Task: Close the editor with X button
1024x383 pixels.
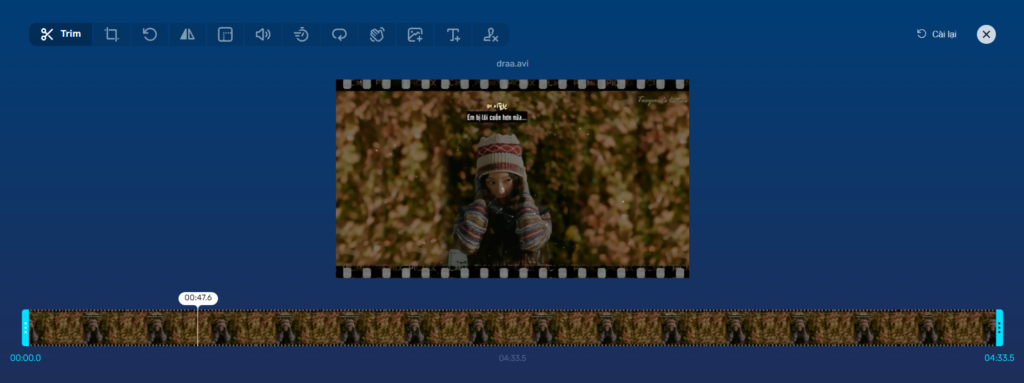Action: click(986, 34)
